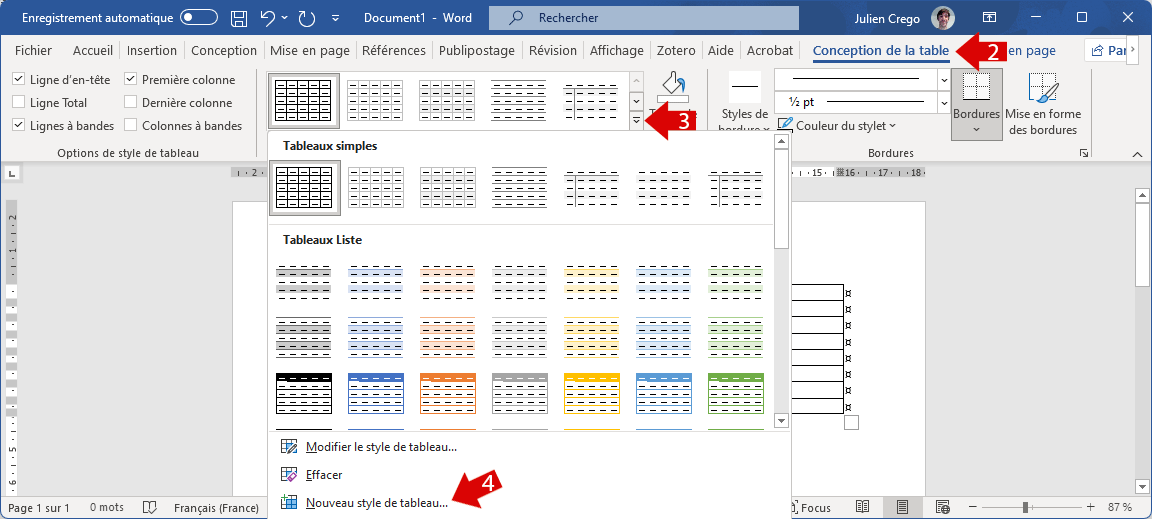Image resolution: width=1152 pixels, height=519 pixels.
Task: Click the document vertical scrollbar down arrow
Action: click(x=1142, y=487)
